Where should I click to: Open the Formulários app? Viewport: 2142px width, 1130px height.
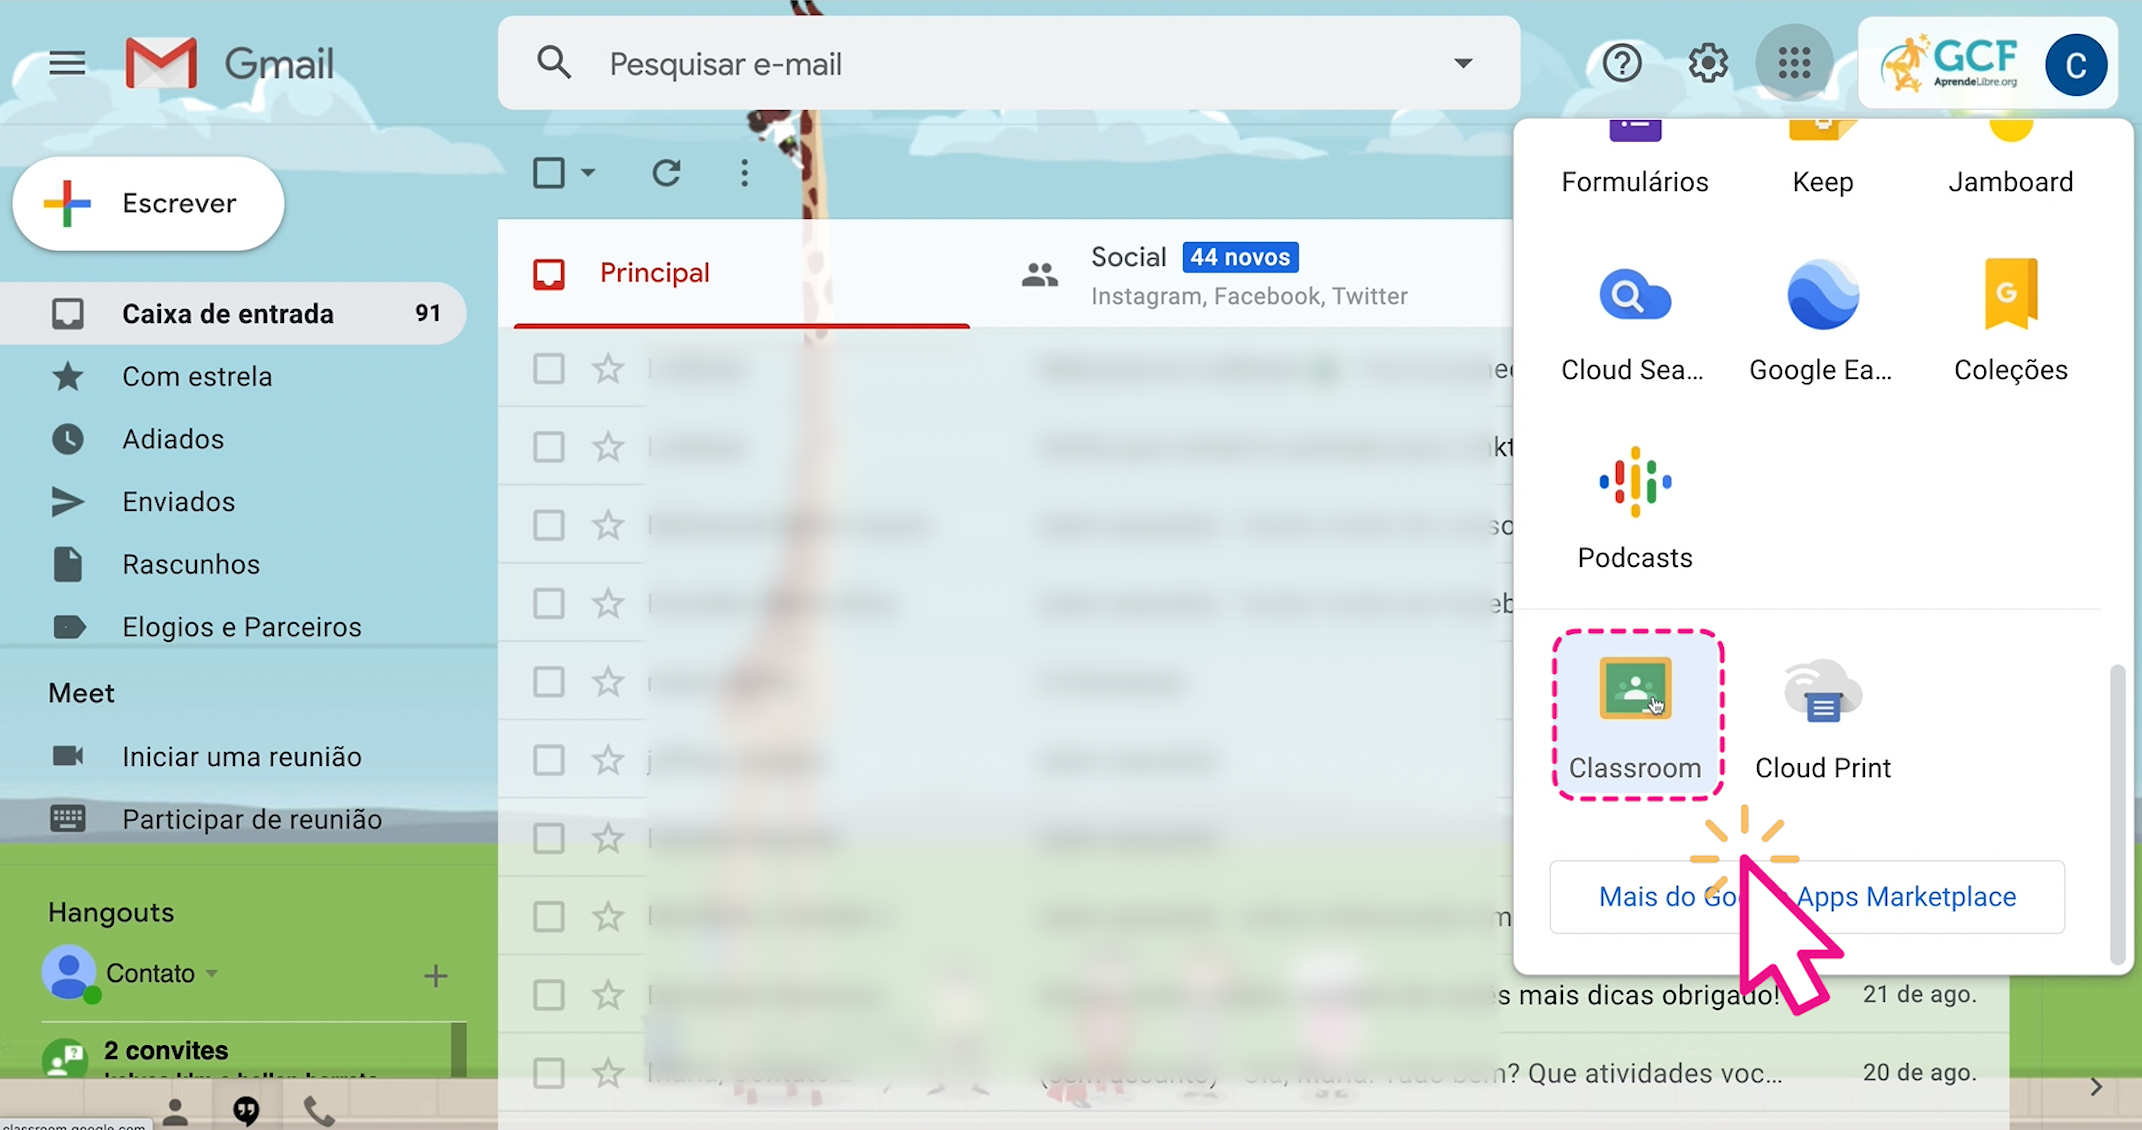pyautogui.click(x=1635, y=160)
